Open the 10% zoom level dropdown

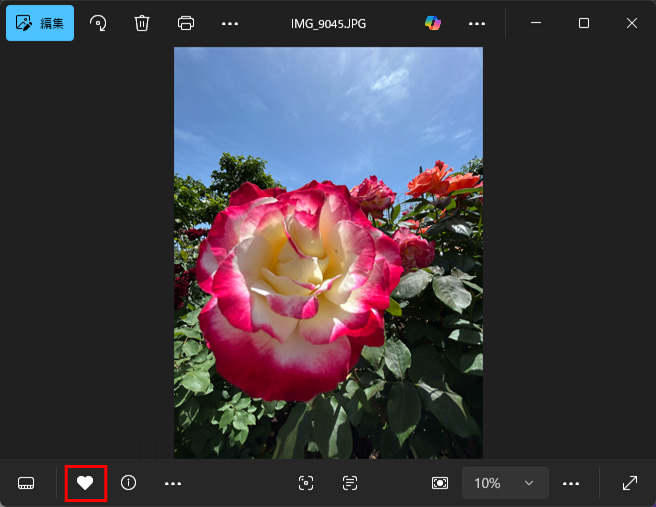pyautogui.click(x=505, y=483)
